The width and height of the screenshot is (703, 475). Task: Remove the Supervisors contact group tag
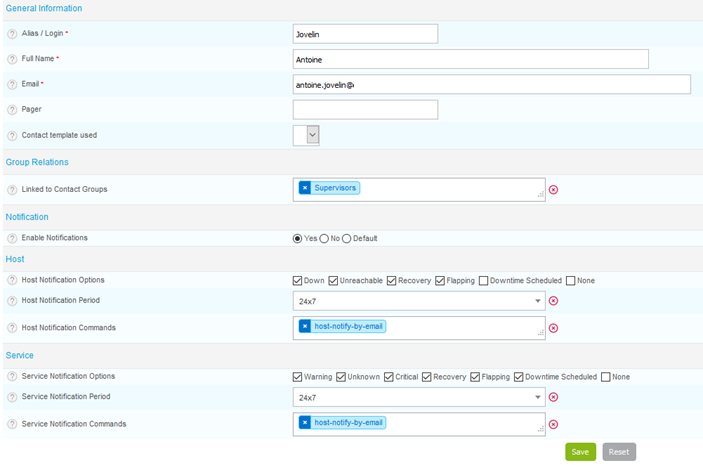(x=305, y=188)
